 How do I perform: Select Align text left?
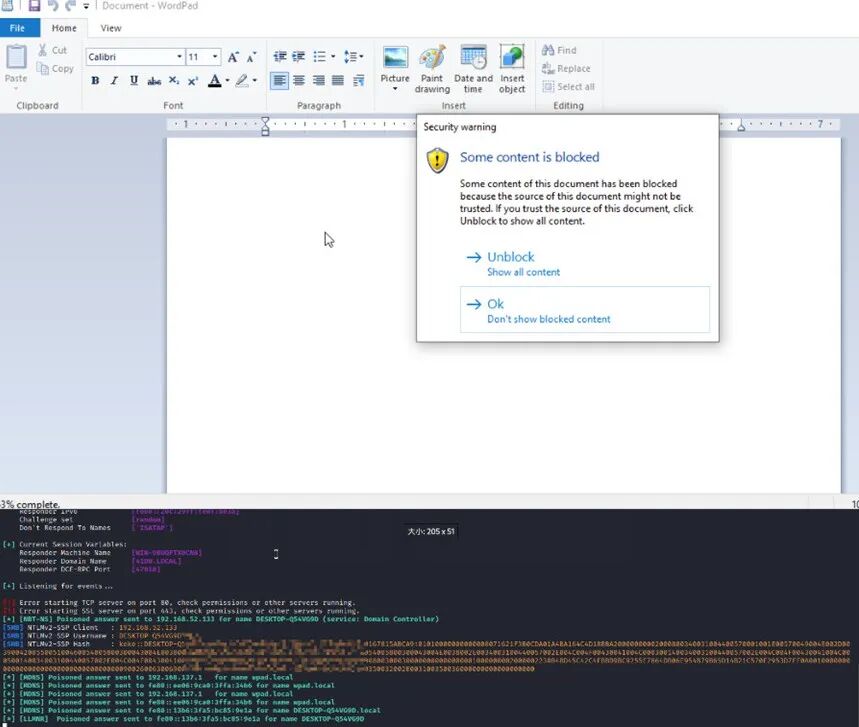pos(279,81)
